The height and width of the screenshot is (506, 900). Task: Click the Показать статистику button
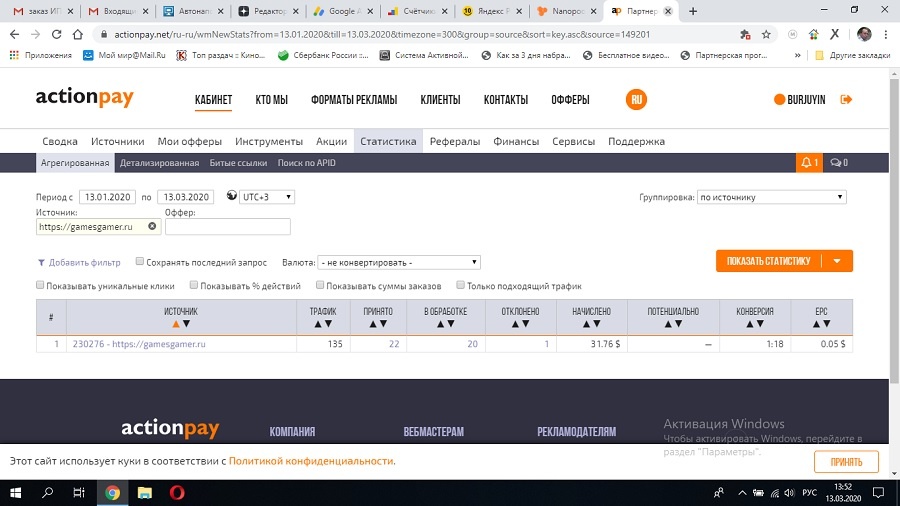769,261
